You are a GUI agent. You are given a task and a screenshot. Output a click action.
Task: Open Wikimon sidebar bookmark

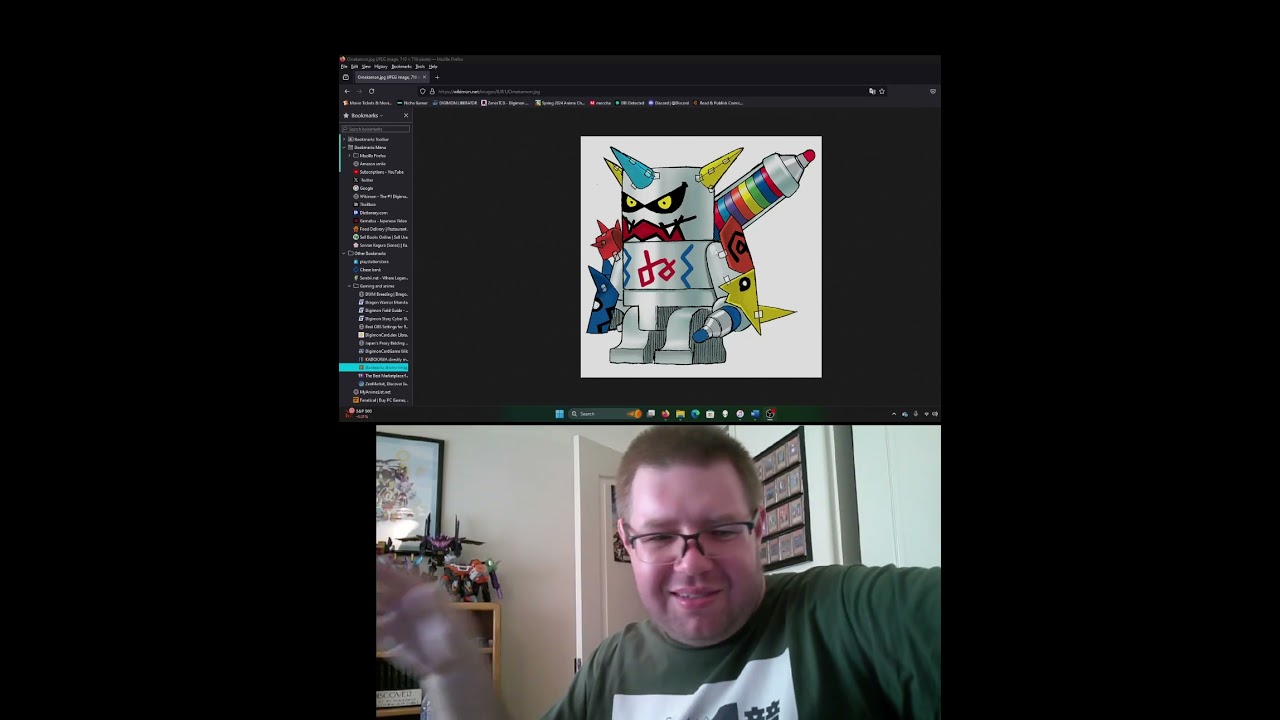click(380, 196)
